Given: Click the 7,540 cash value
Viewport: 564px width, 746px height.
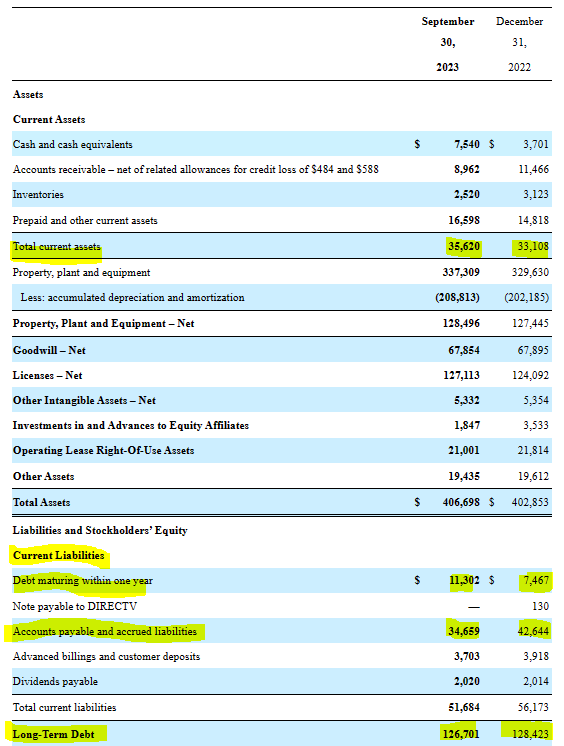Looking at the screenshot, I should pyautogui.click(x=467, y=144).
